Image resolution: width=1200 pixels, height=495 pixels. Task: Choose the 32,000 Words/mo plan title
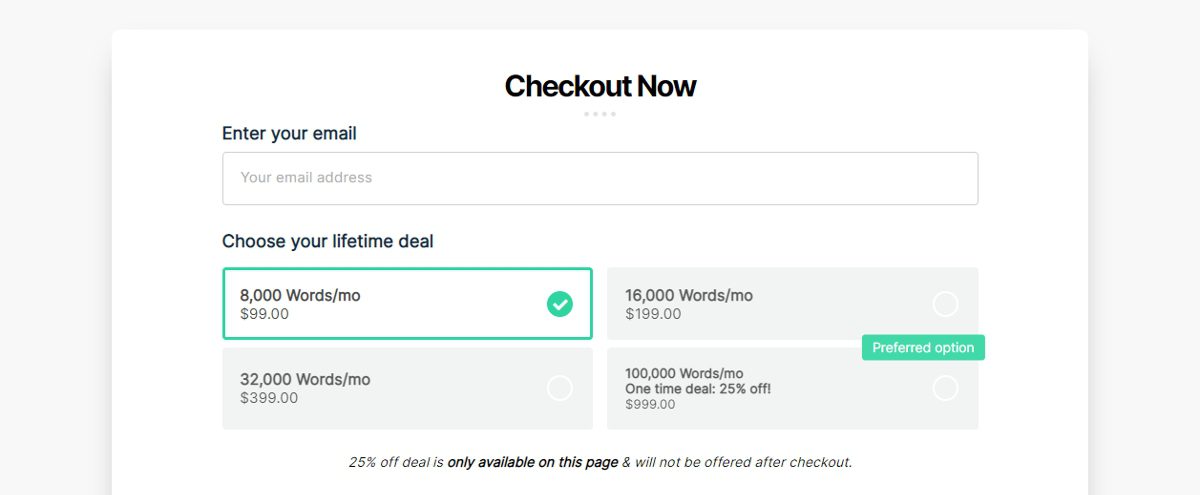tap(305, 379)
